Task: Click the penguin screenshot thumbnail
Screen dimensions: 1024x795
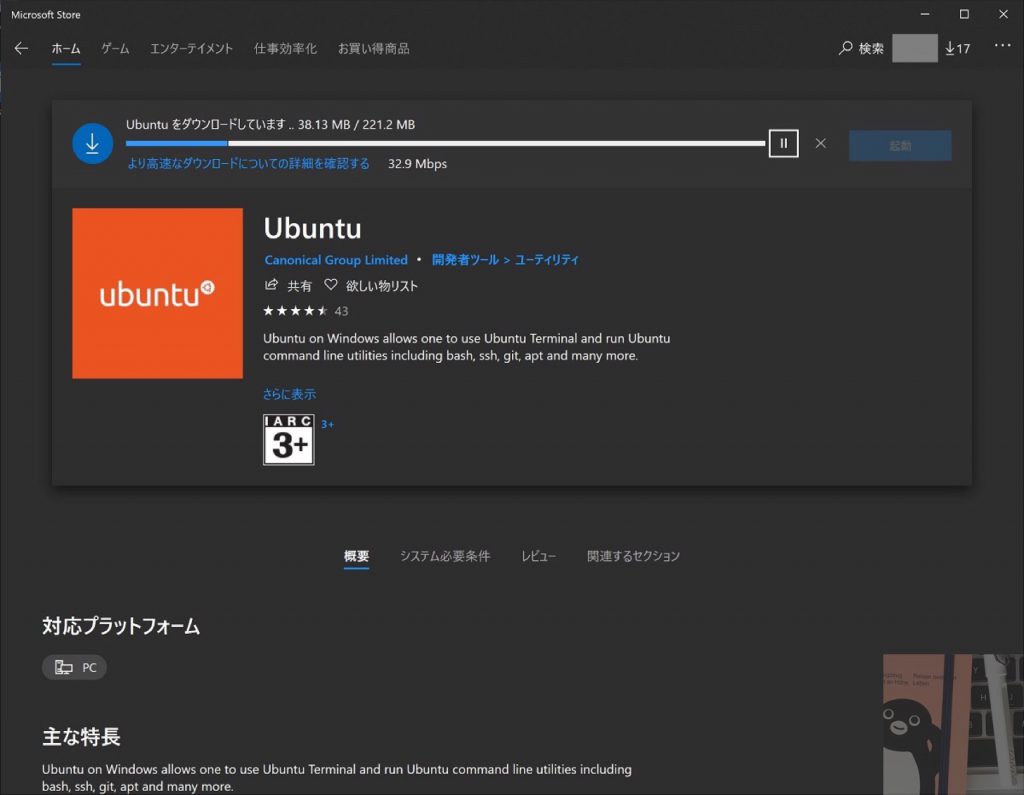Action: point(953,724)
